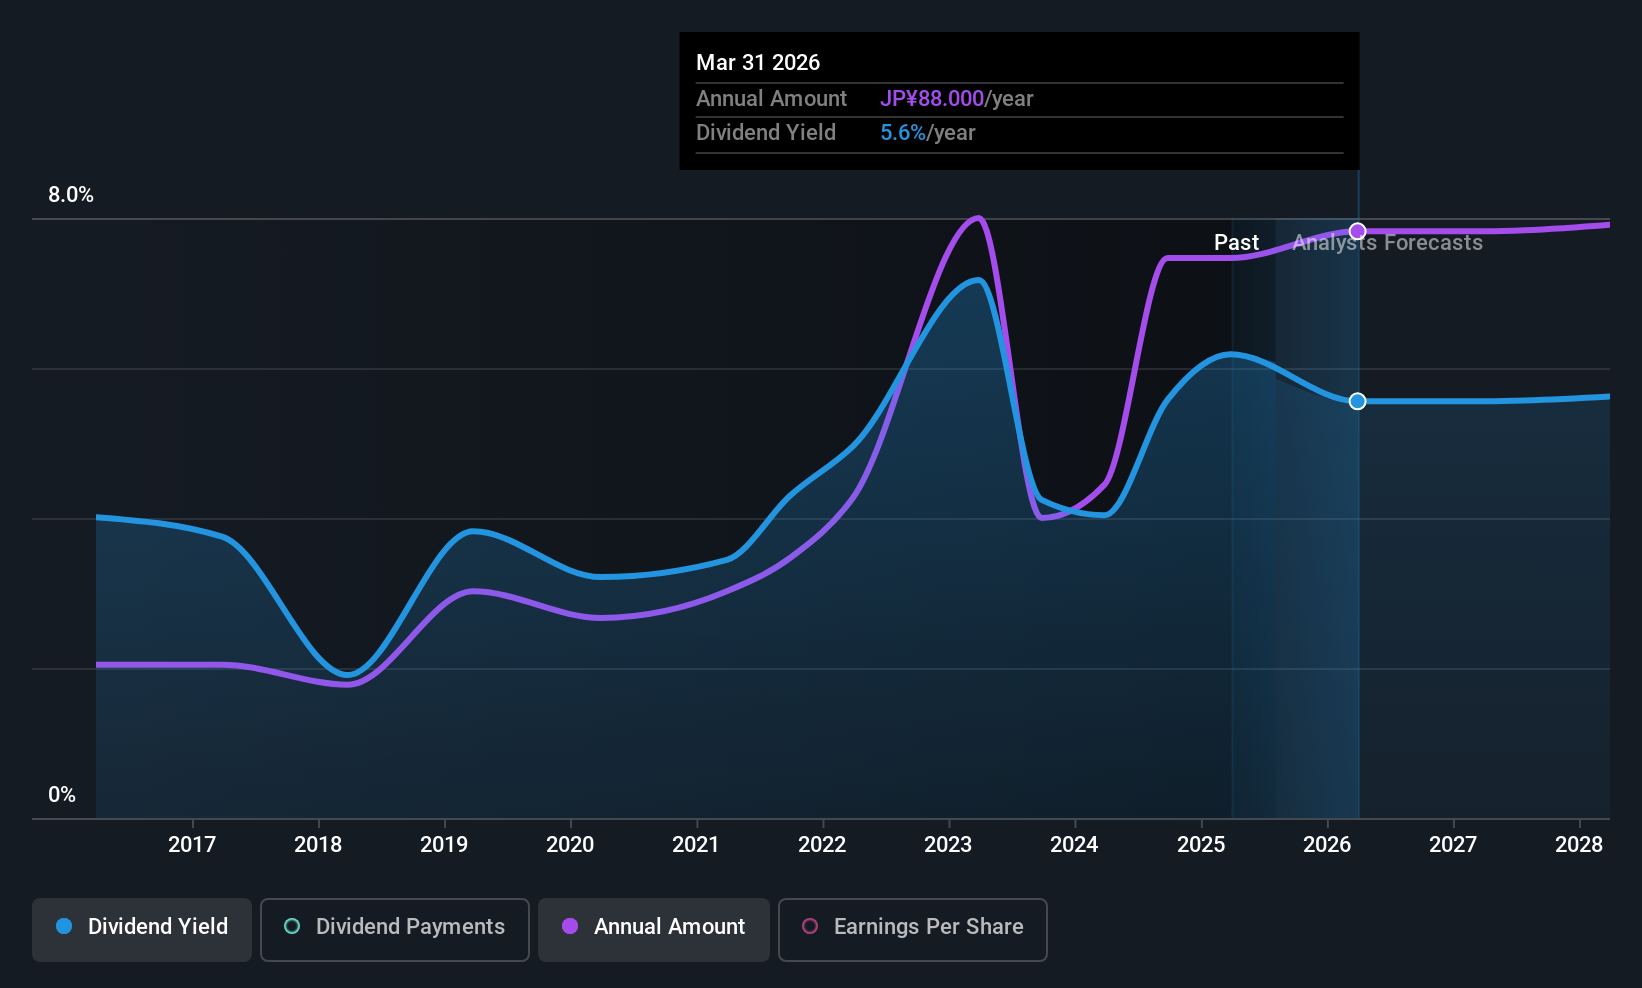The width and height of the screenshot is (1642, 988).
Task: Select the 2026 tick on the time axis
Action: pos(1327,845)
